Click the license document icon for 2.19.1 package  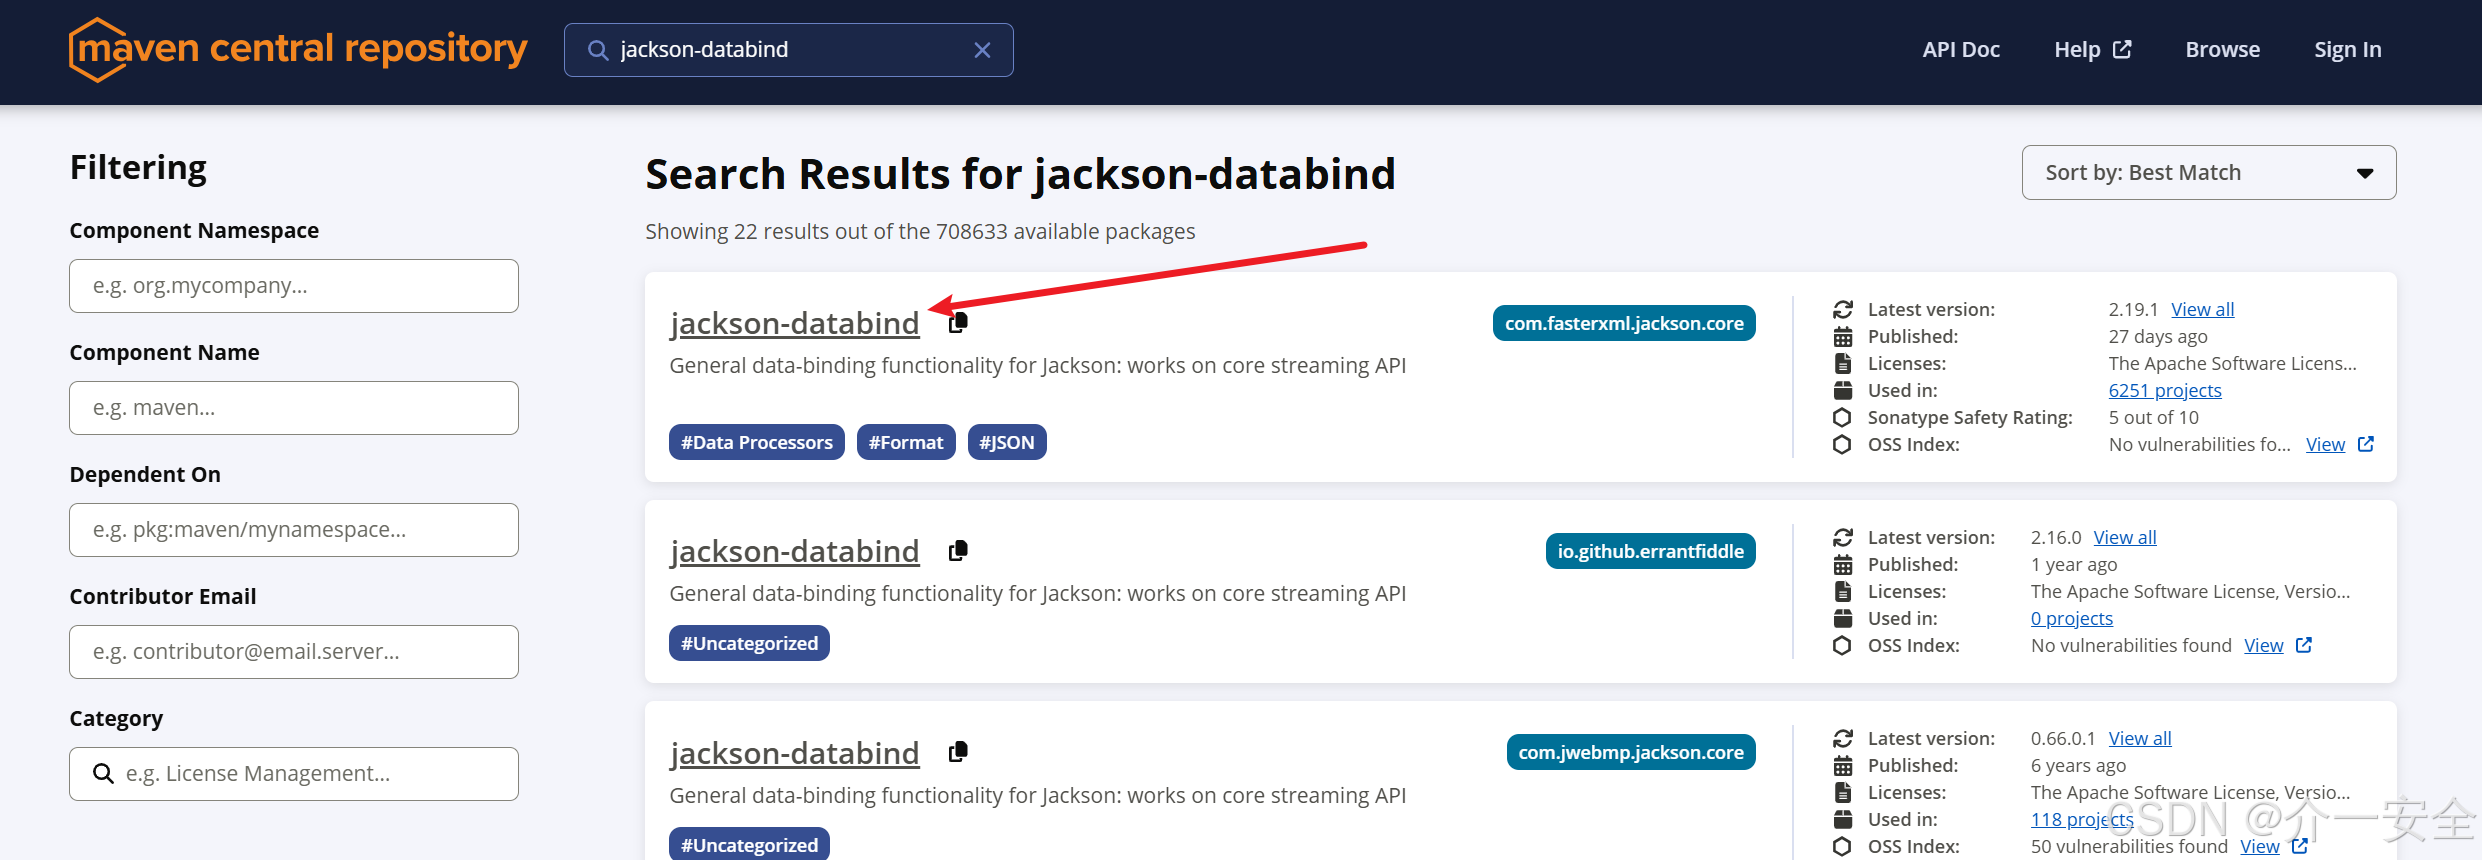click(1843, 363)
